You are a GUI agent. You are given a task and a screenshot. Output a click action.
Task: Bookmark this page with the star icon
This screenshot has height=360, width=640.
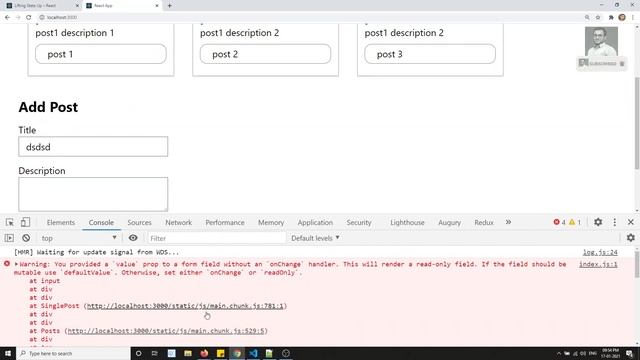click(598, 17)
